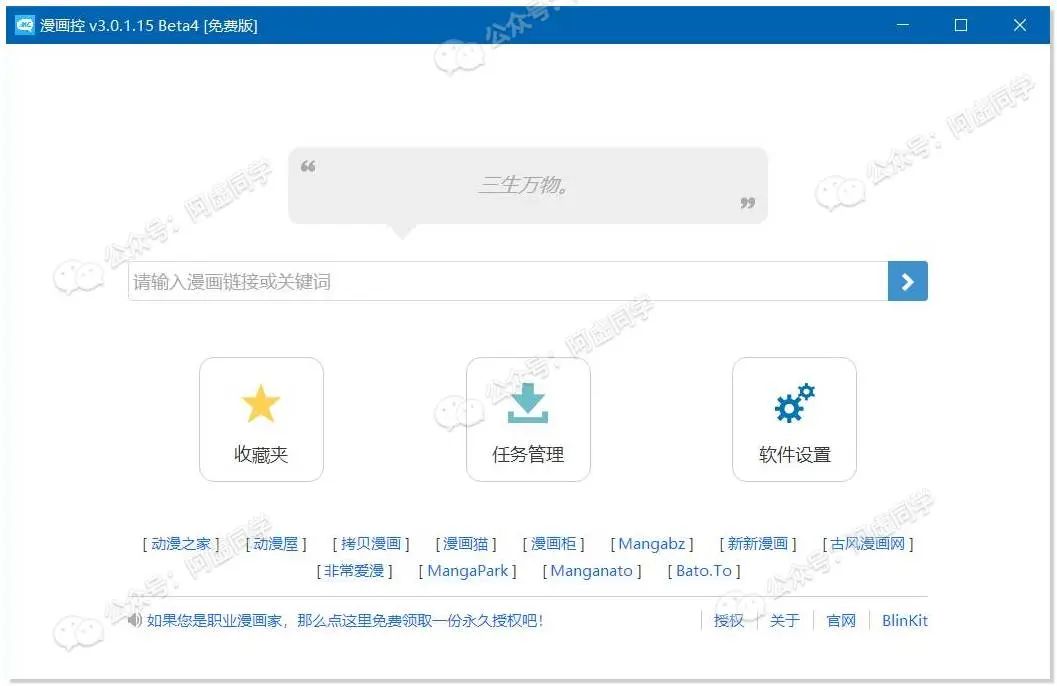Open the 古风漫画网 site link

868,544
